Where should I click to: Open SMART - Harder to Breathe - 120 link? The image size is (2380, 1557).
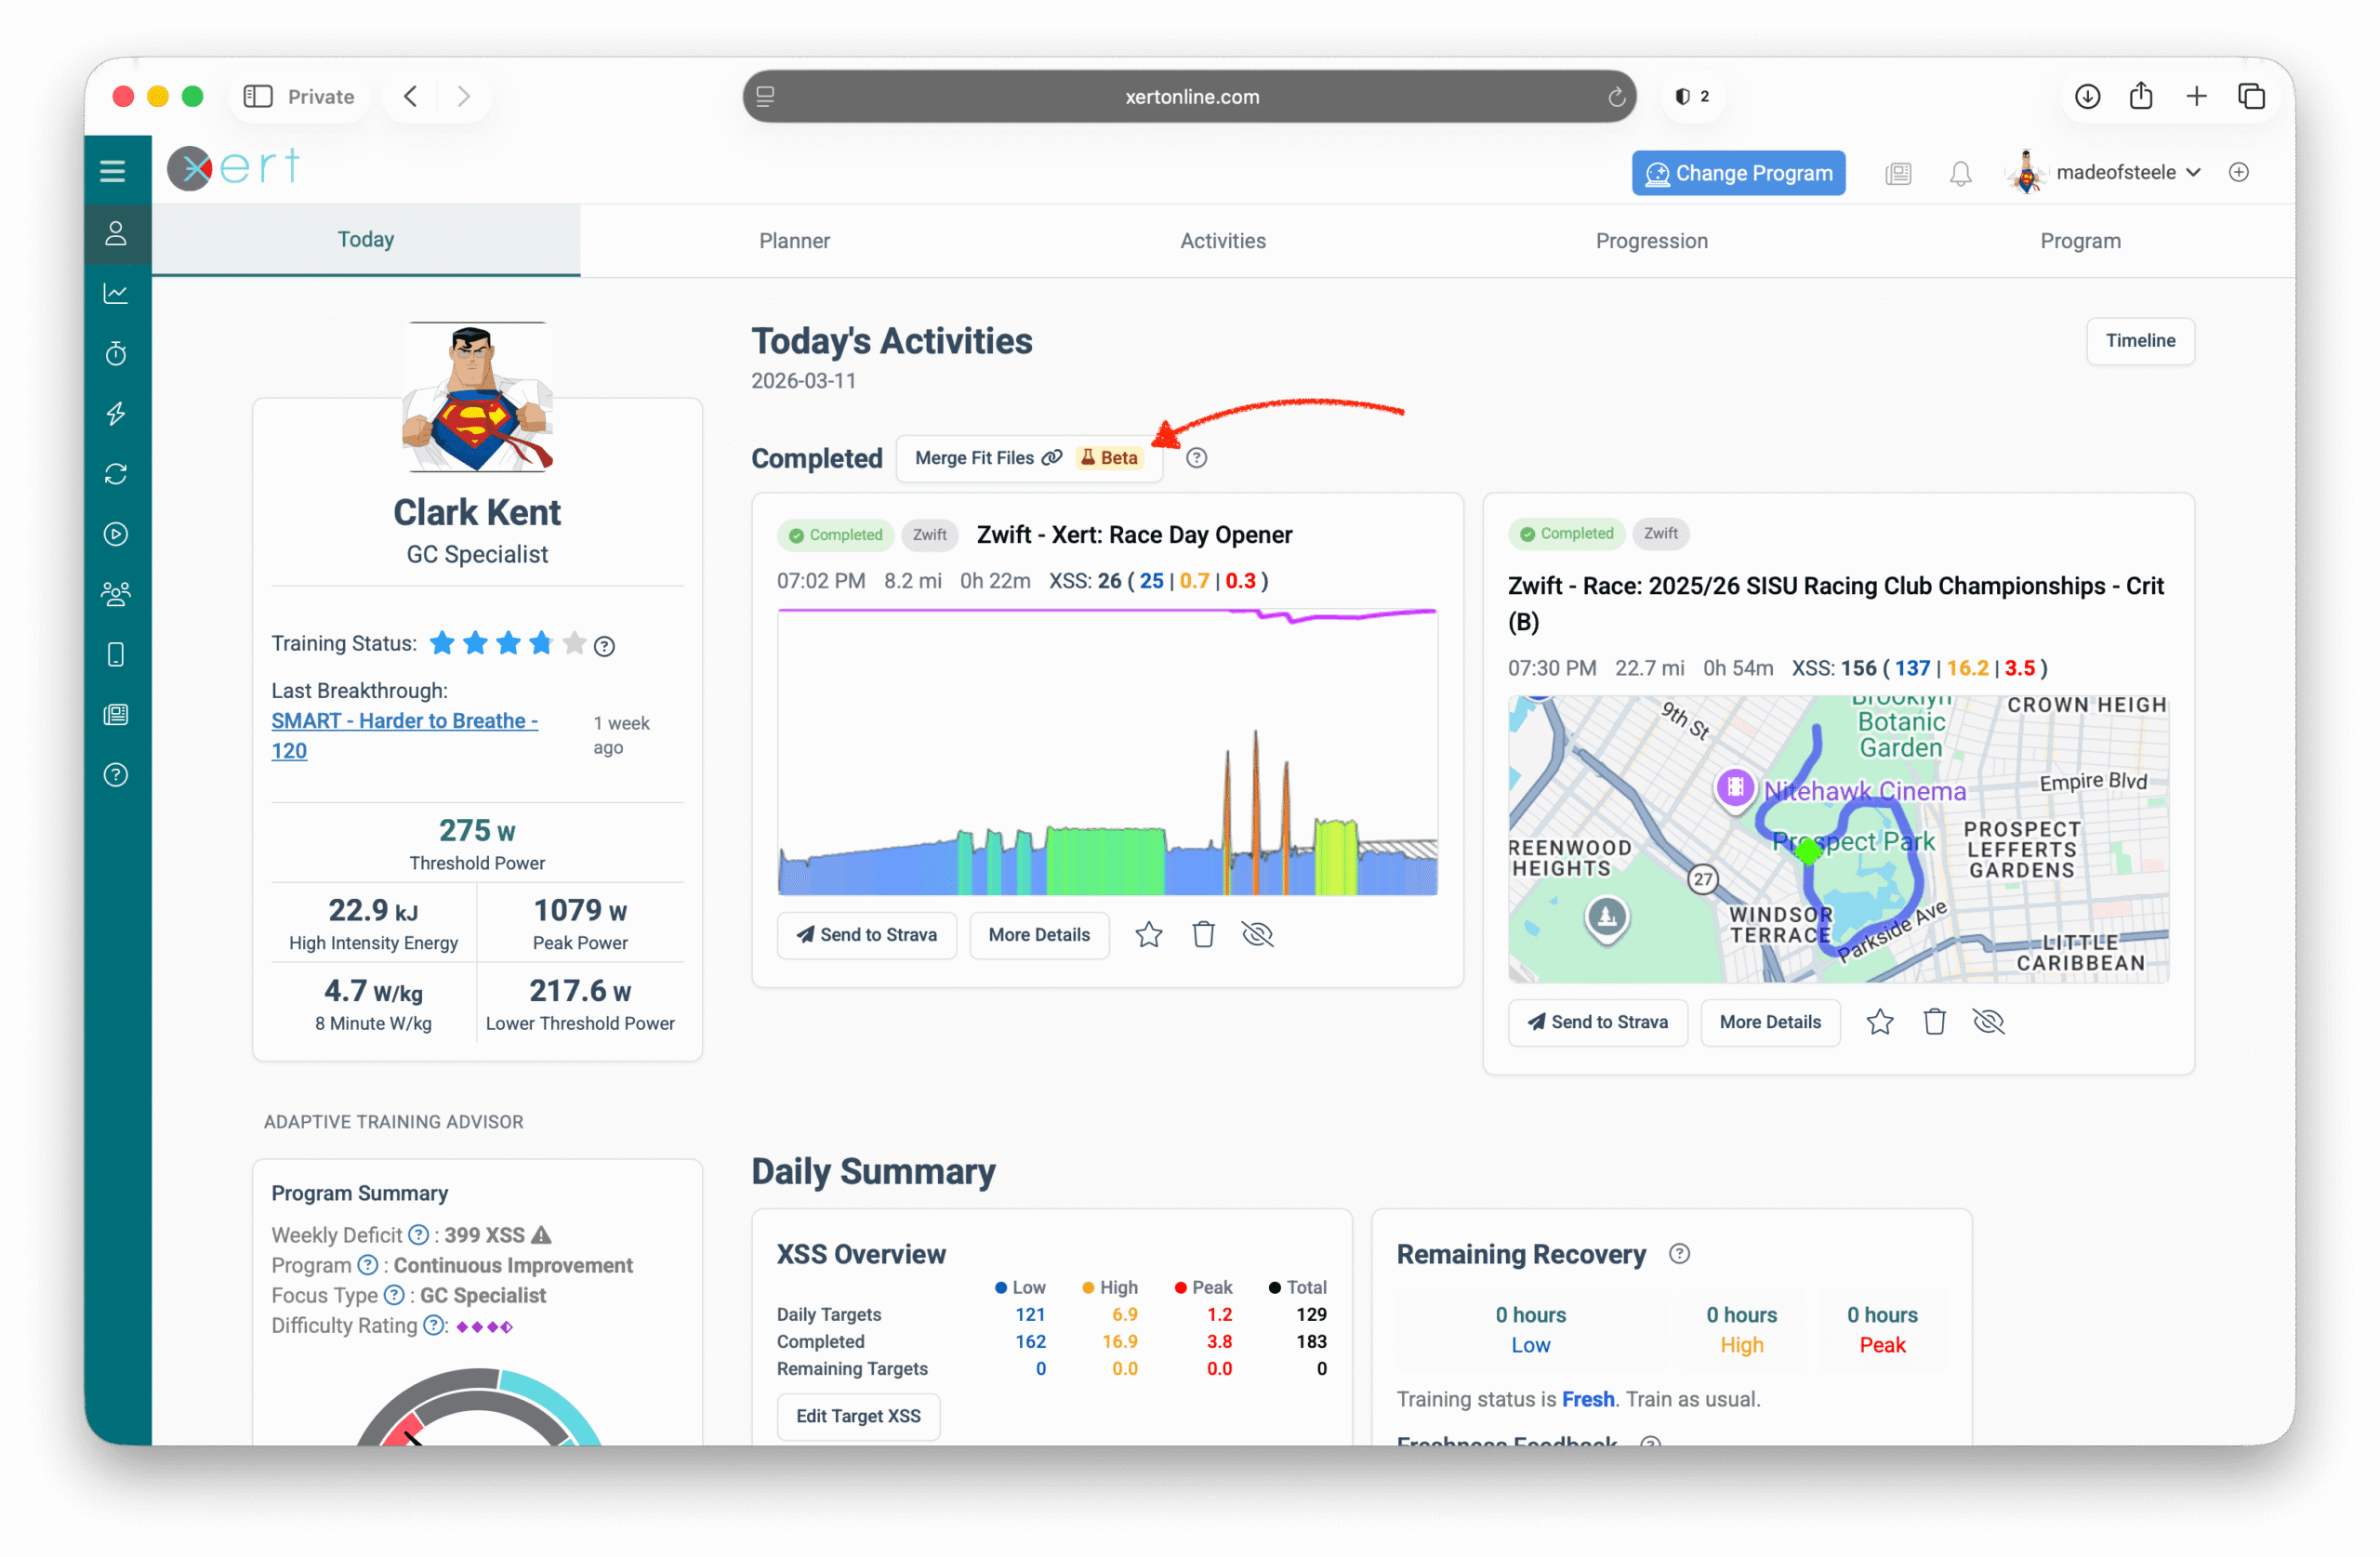click(x=405, y=735)
